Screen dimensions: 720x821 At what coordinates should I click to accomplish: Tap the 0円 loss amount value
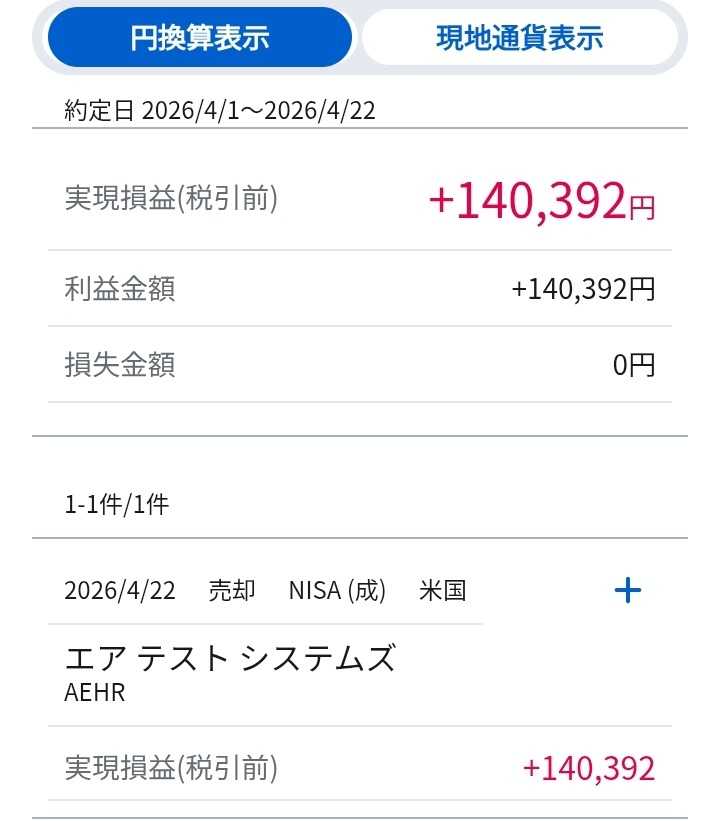click(x=634, y=365)
